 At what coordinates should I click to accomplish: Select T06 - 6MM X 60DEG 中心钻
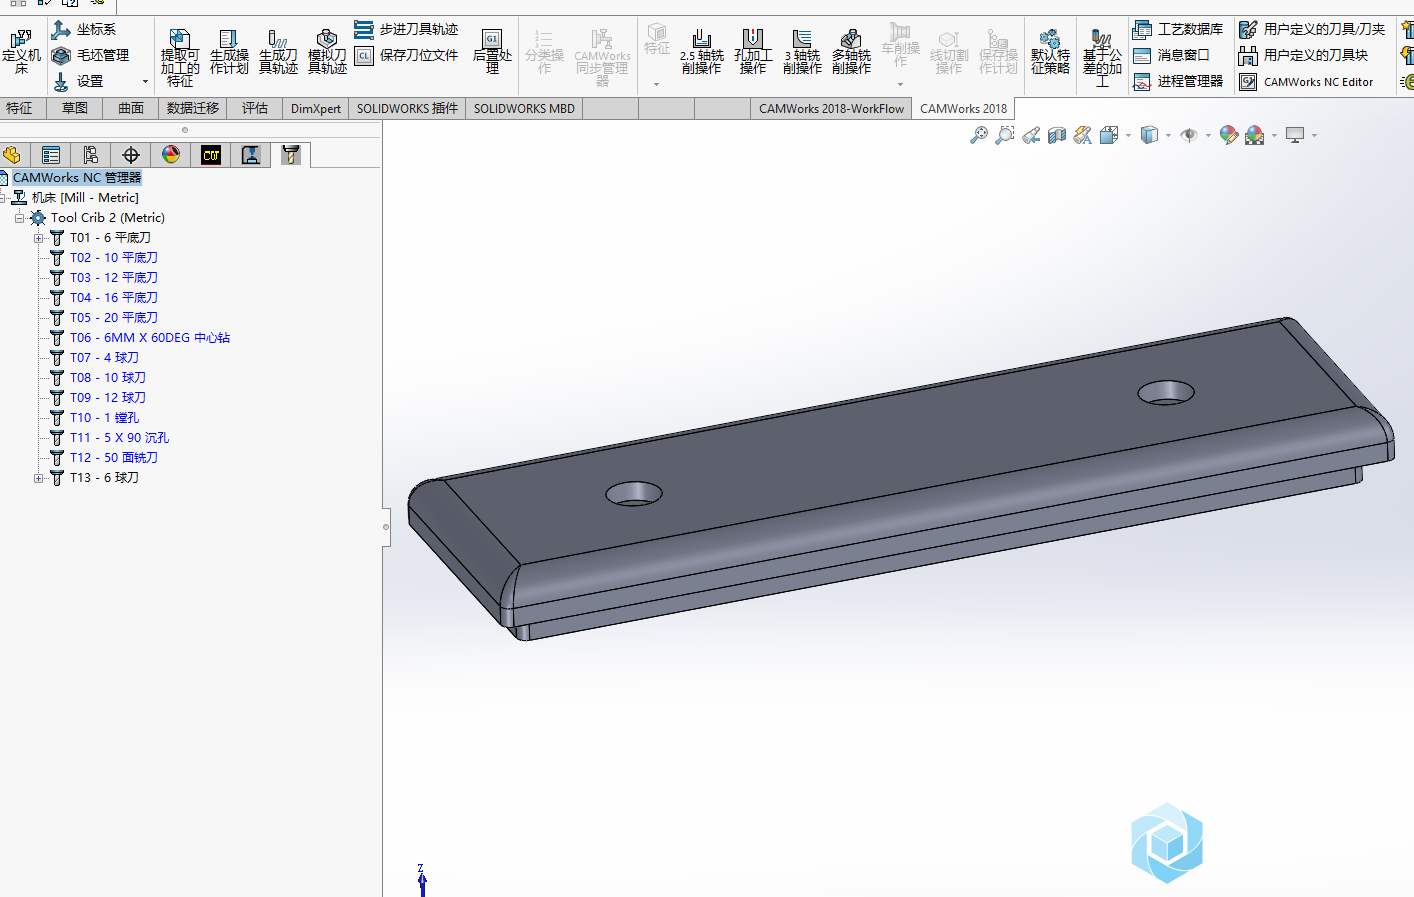(150, 337)
